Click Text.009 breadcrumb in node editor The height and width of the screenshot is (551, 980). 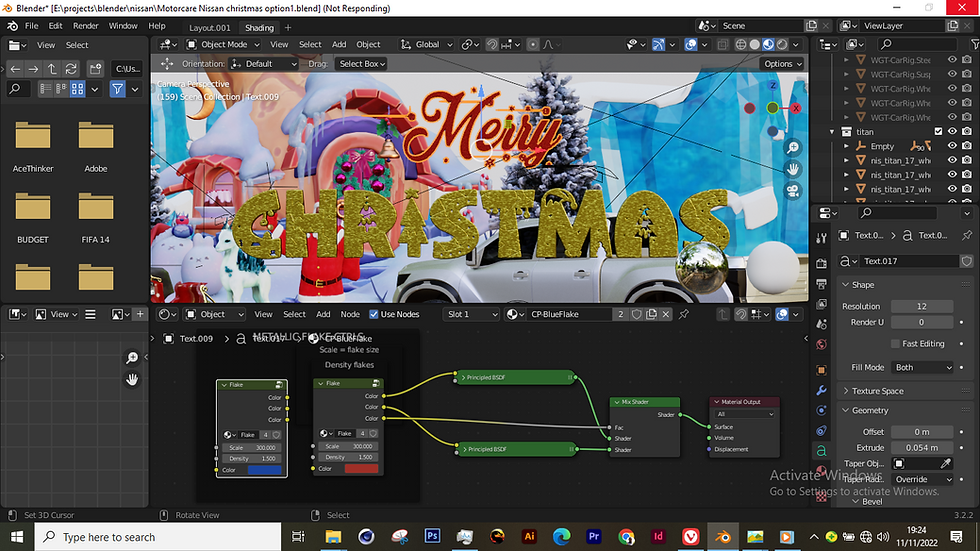pyautogui.click(x=196, y=339)
